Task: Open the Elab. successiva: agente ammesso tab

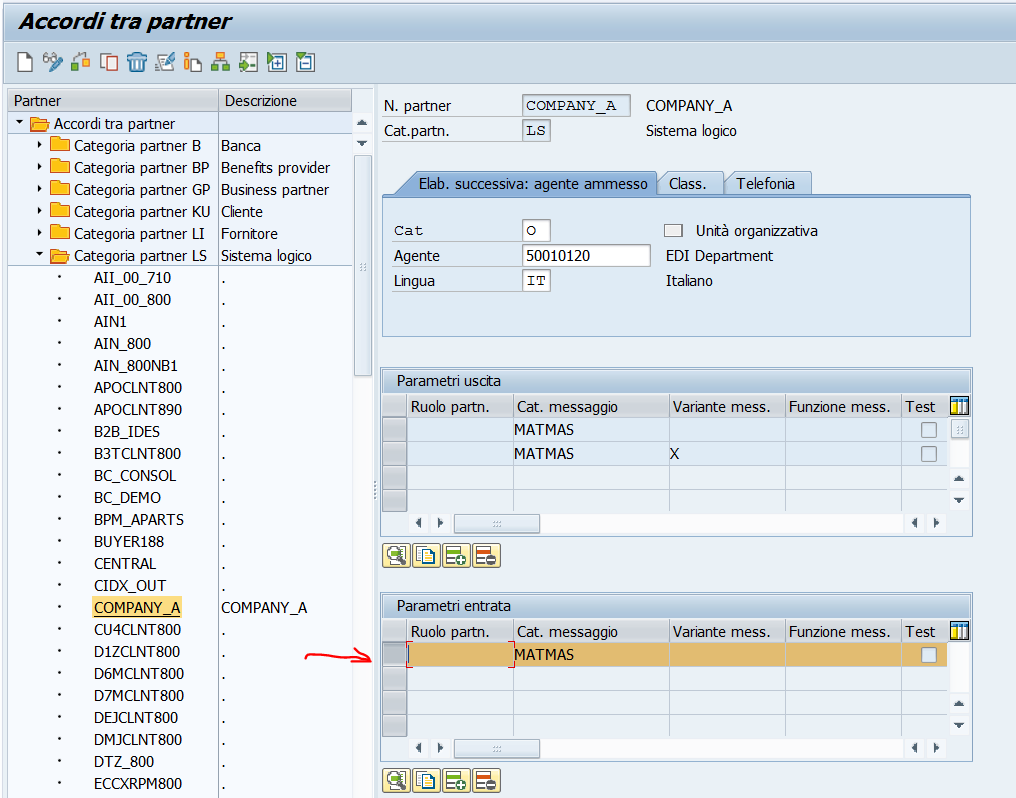Action: pyautogui.click(x=533, y=184)
